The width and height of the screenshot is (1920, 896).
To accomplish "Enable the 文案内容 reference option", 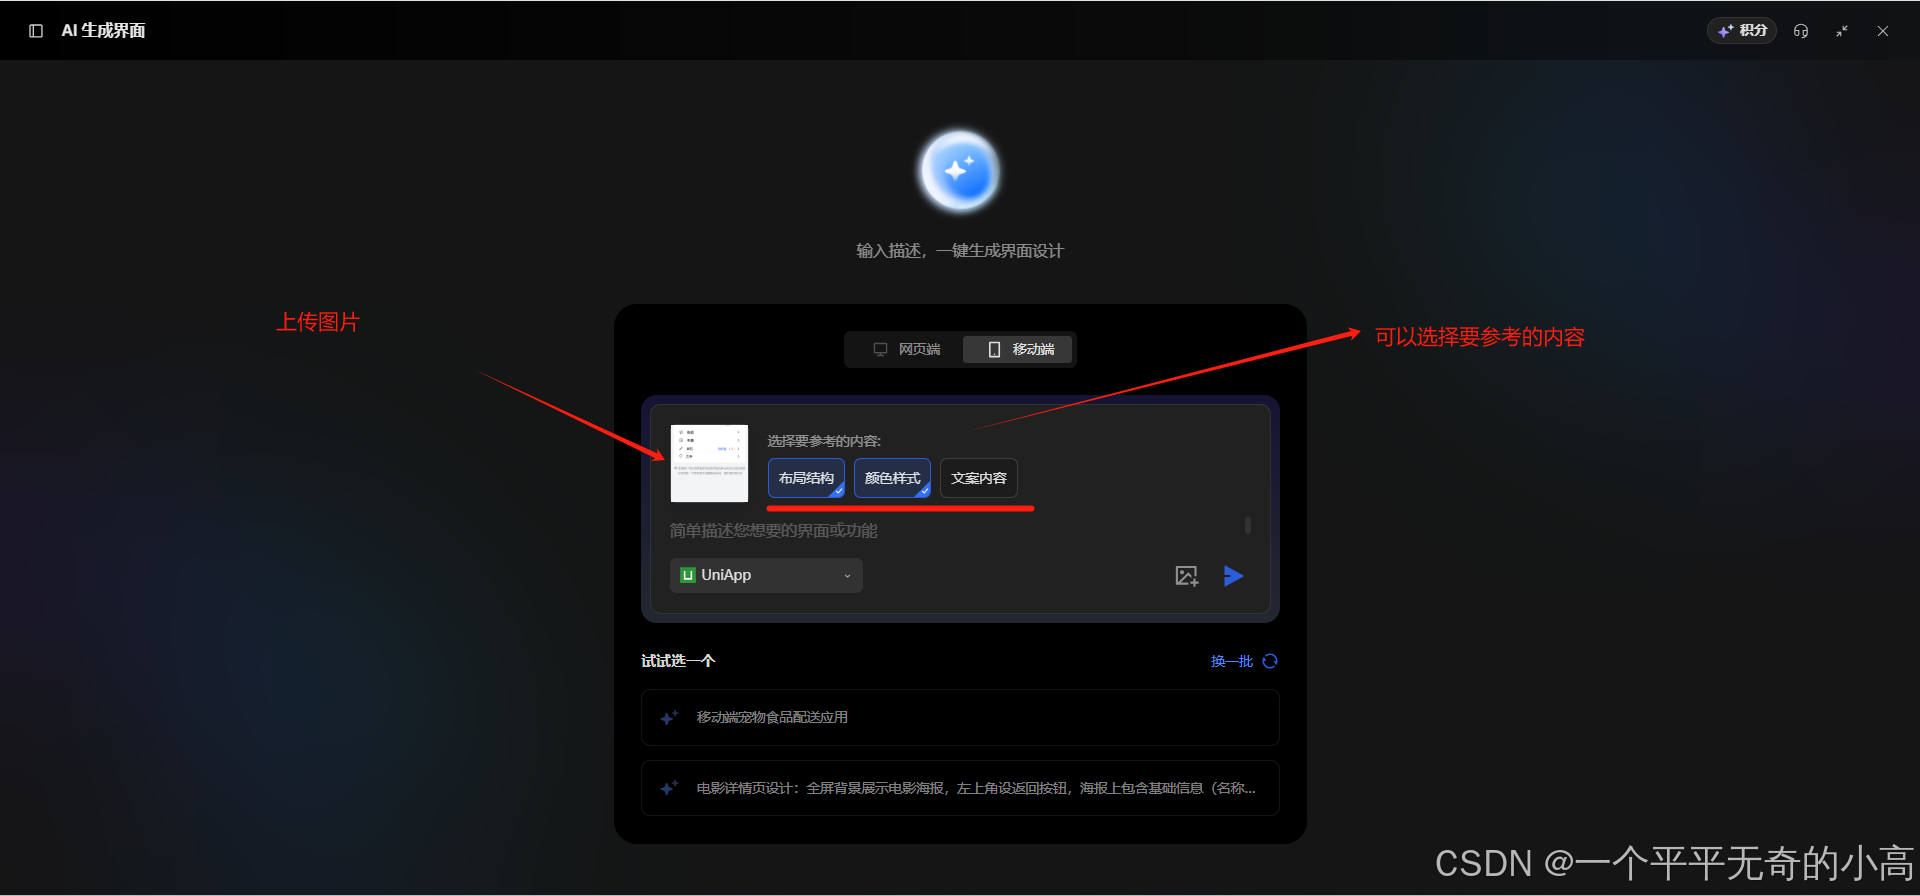I will click(x=978, y=478).
